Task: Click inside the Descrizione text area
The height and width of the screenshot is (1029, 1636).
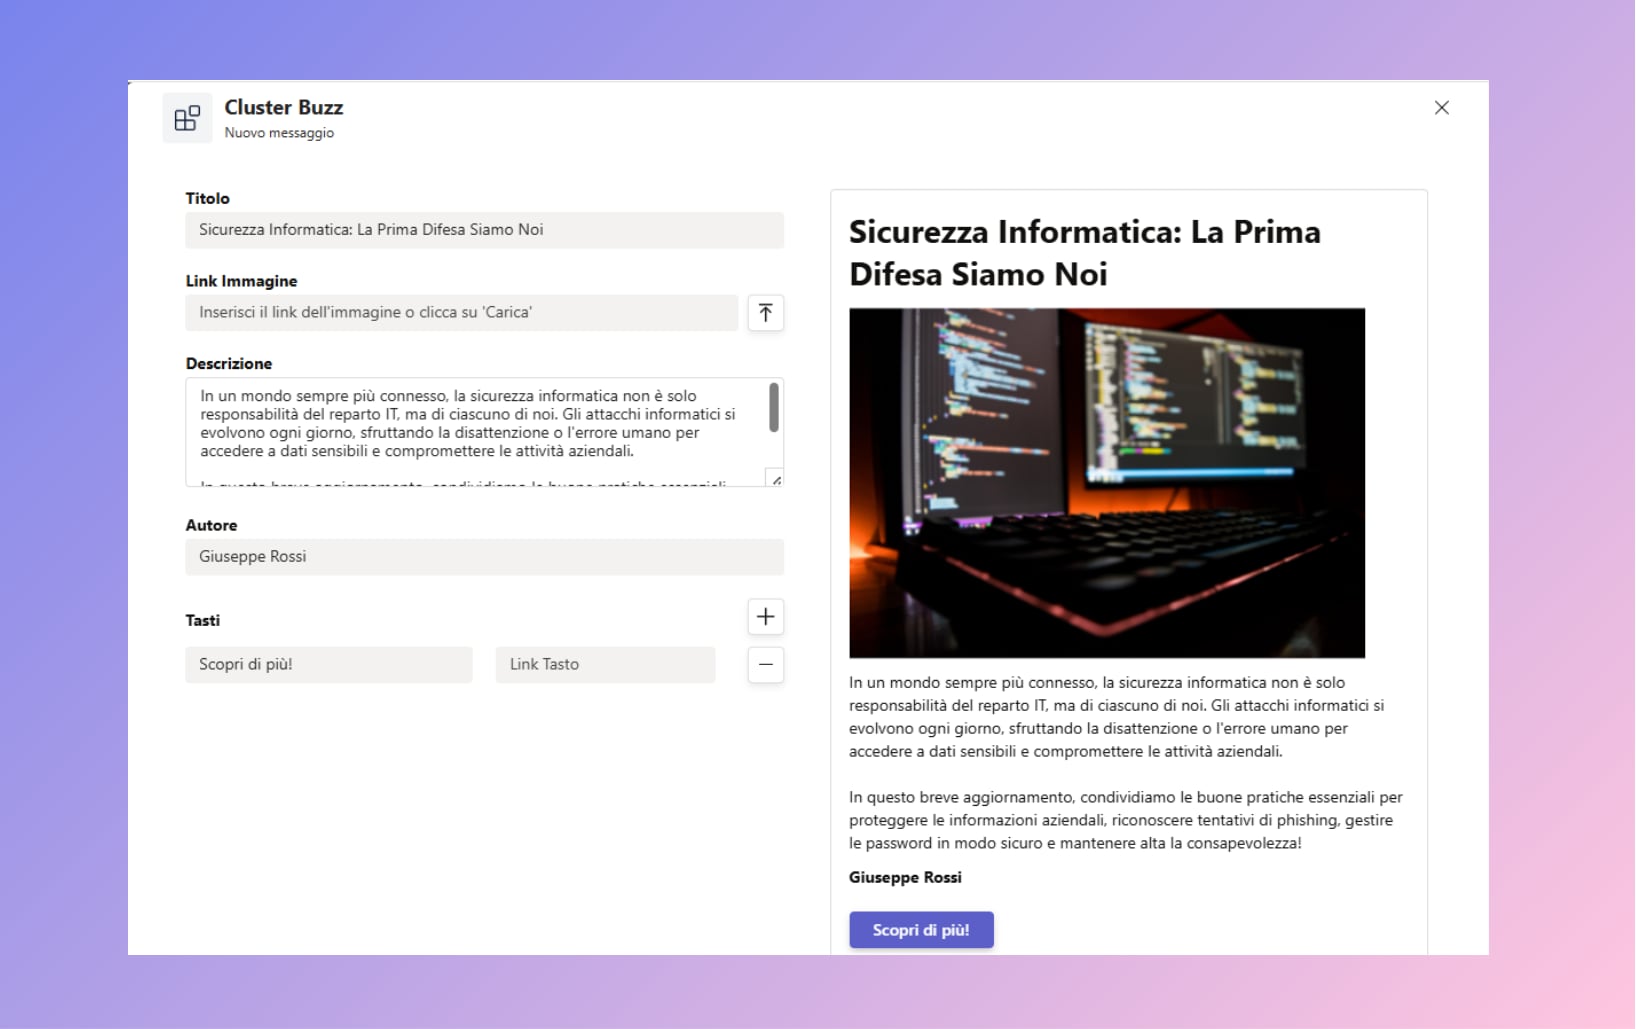Action: click(470, 425)
